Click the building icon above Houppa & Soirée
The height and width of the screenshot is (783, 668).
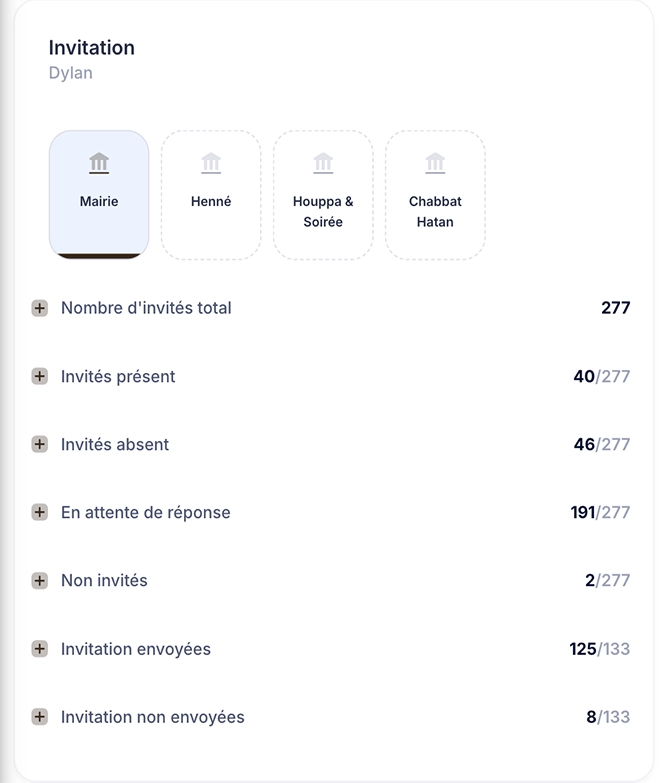point(323,163)
